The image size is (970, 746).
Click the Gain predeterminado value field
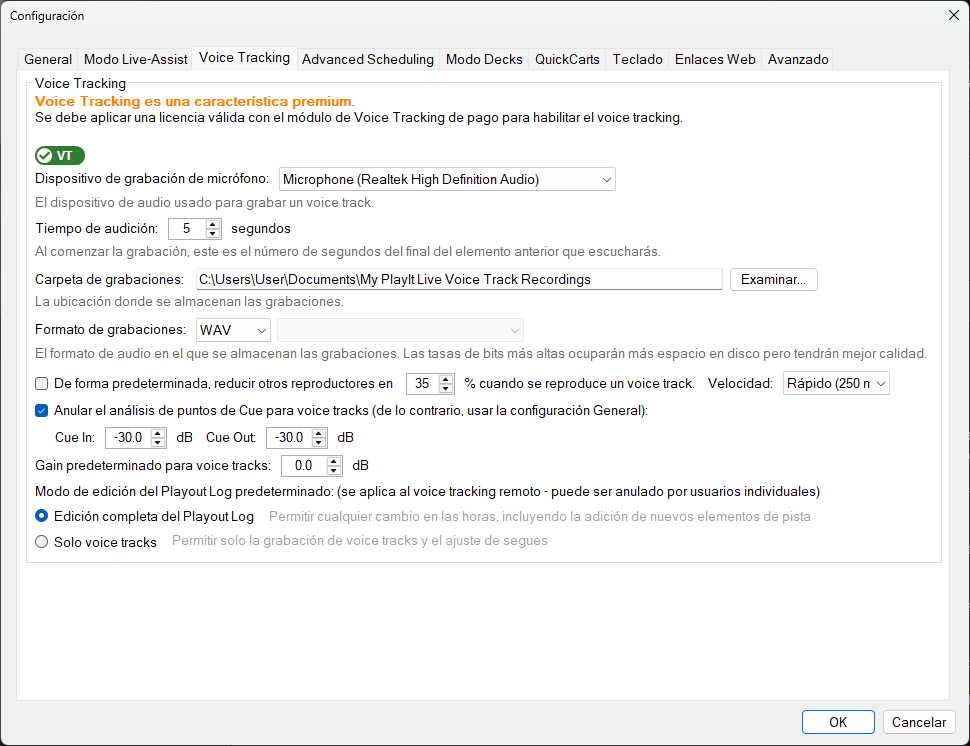click(x=304, y=466)
